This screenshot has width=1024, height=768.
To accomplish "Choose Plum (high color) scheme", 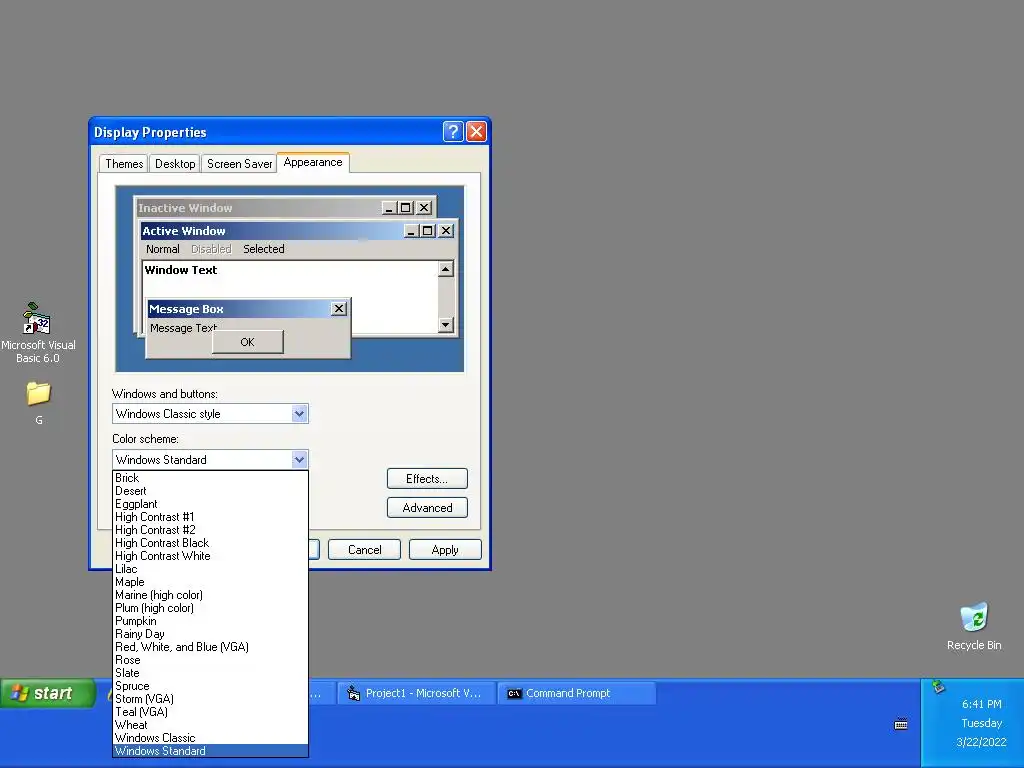I will (210, 608).
